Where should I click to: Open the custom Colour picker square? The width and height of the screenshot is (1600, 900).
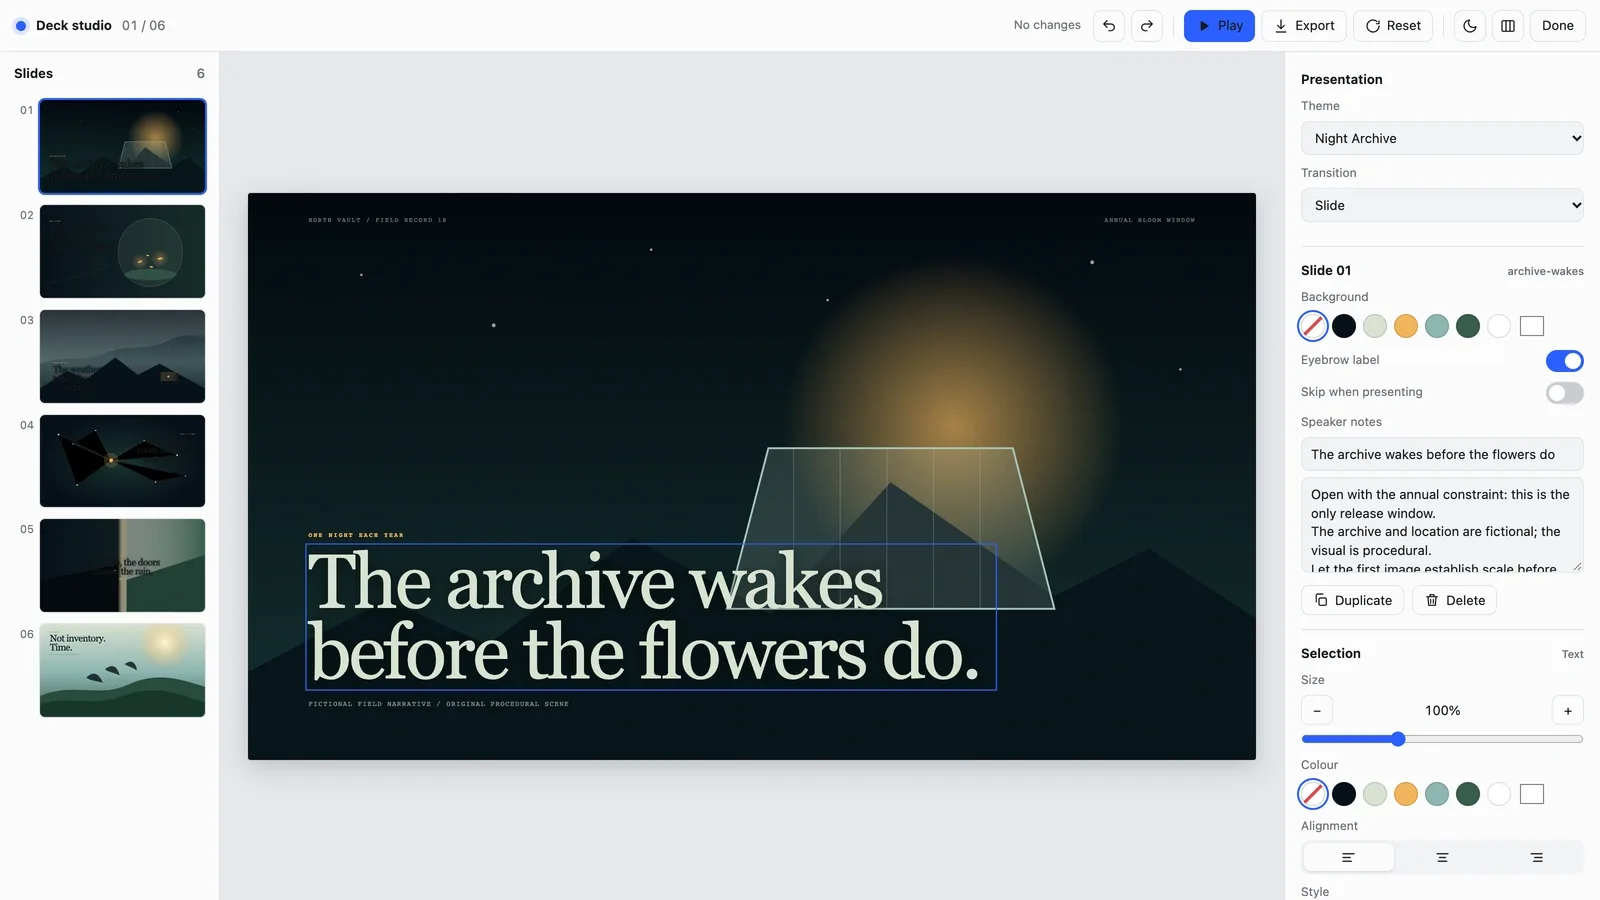(1532, 794)
